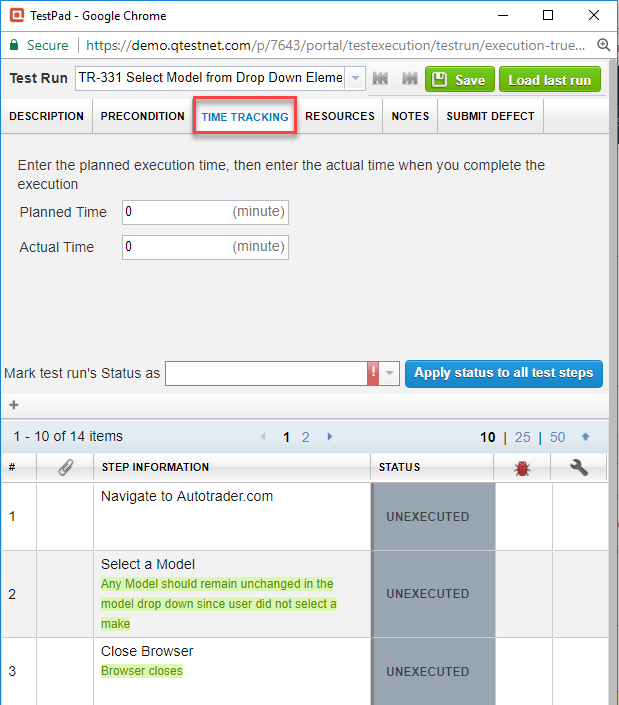
Task: Show 50 items per page
Action: coord(557,437)
